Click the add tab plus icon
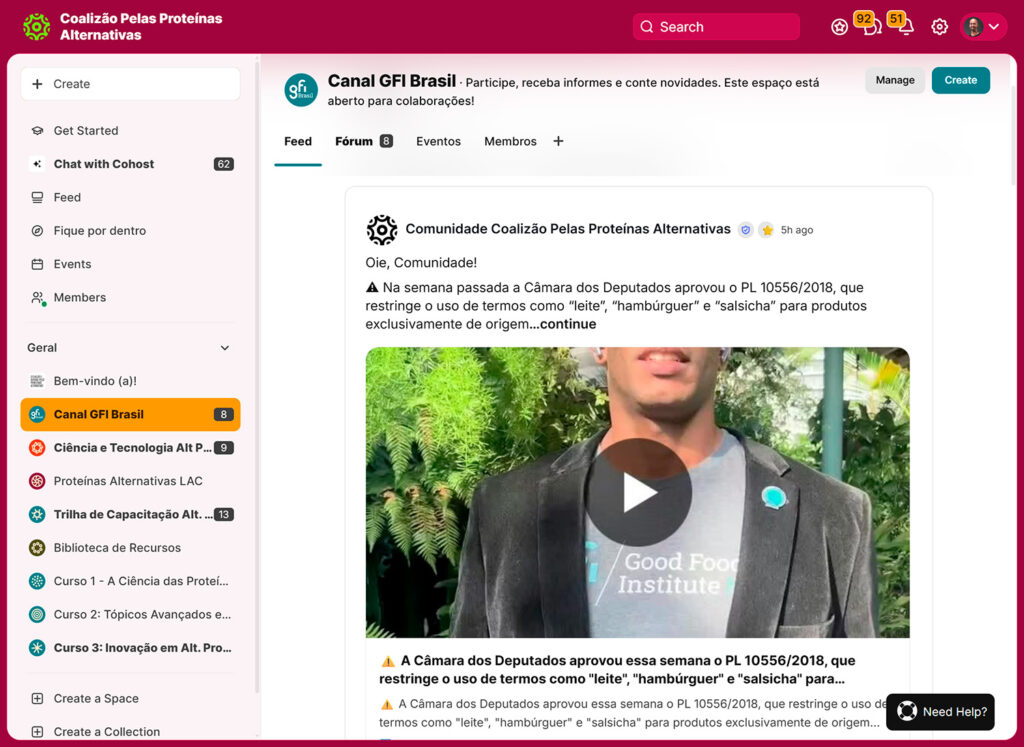1024x747 pixels. coord(558,141)
